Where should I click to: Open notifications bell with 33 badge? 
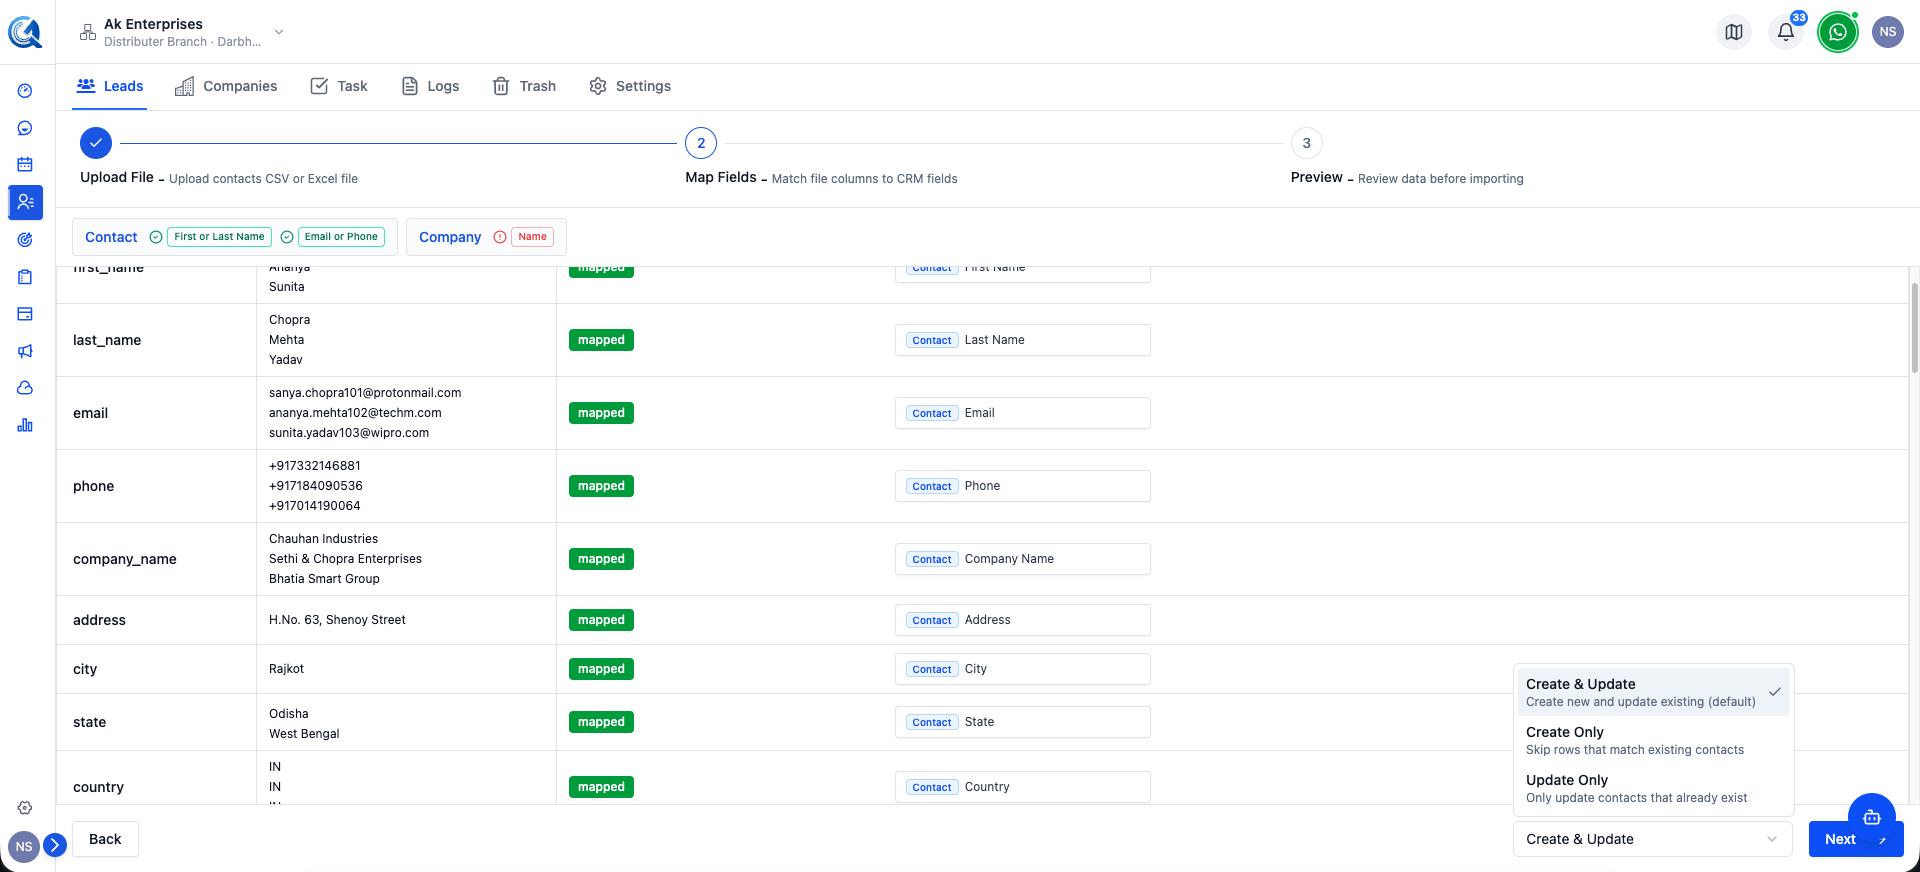(1786, 32)
